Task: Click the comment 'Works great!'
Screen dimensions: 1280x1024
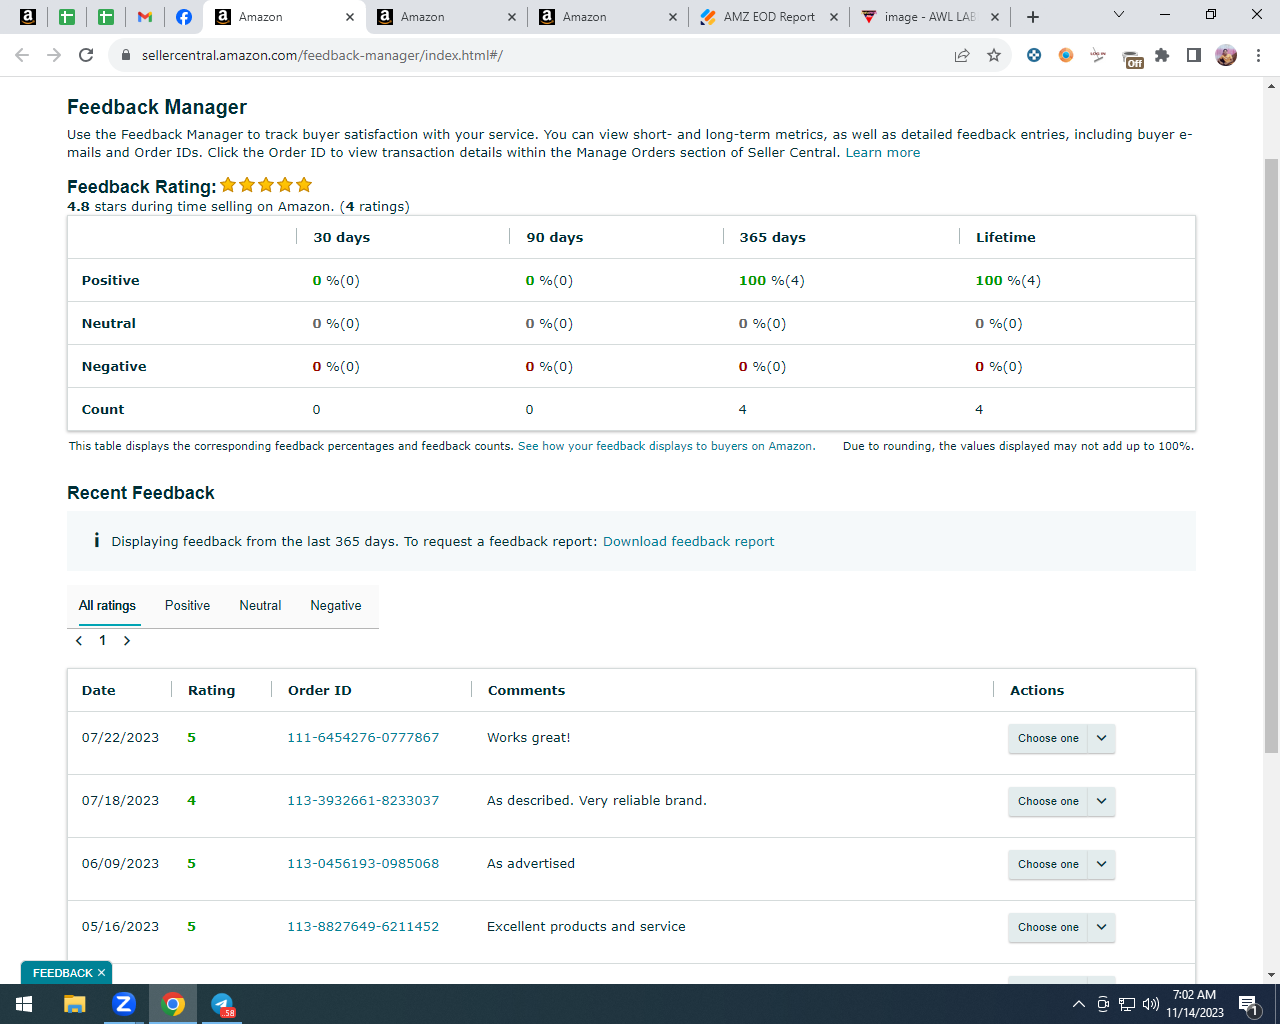Action: [529, 738]
